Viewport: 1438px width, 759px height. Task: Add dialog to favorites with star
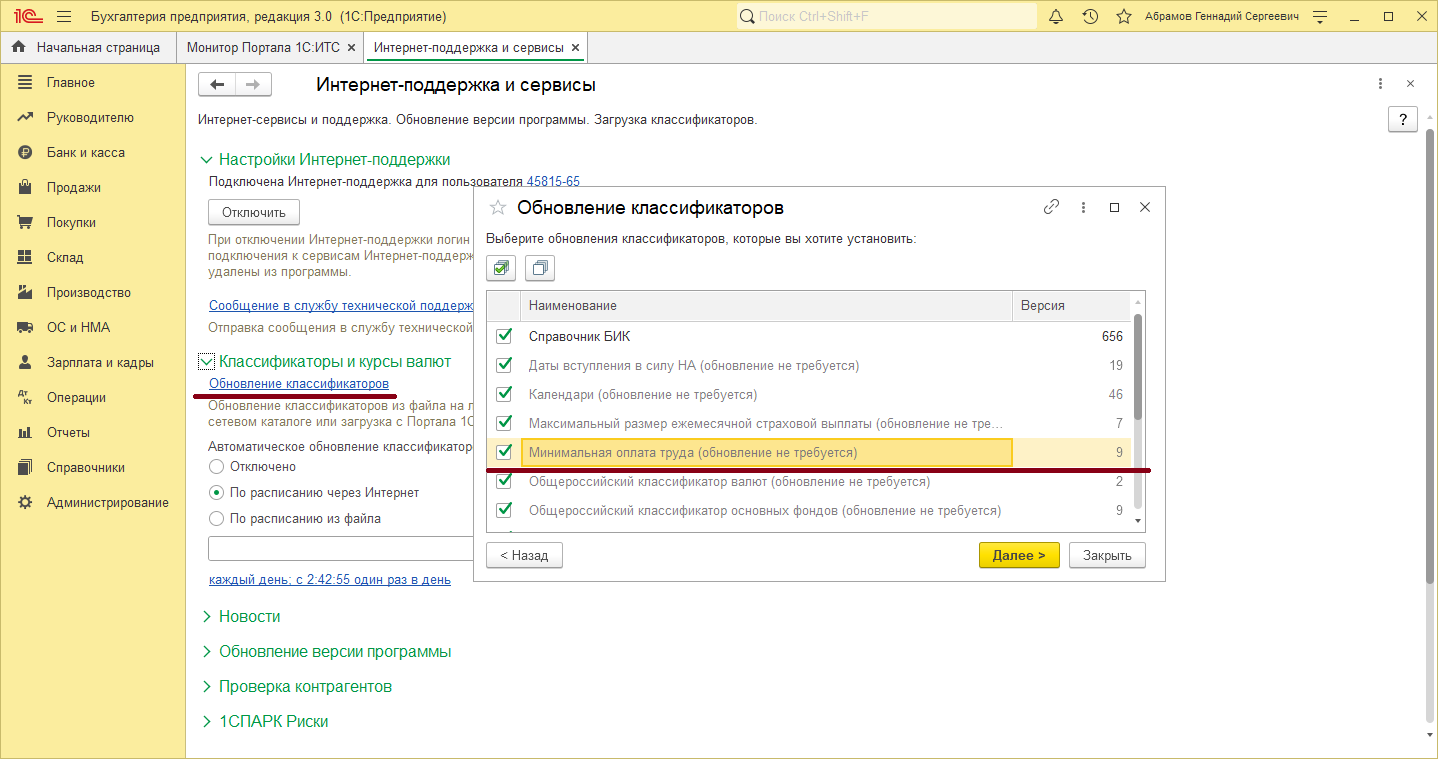tap(497, 208)
